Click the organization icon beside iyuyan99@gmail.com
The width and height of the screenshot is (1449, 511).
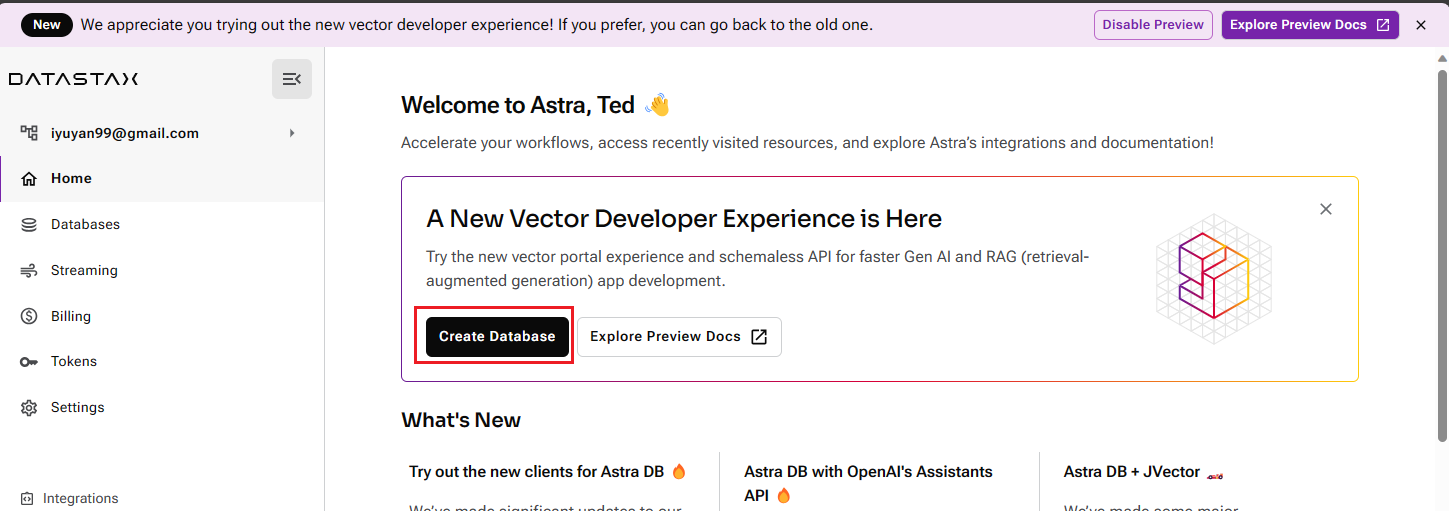pos(29,133)
